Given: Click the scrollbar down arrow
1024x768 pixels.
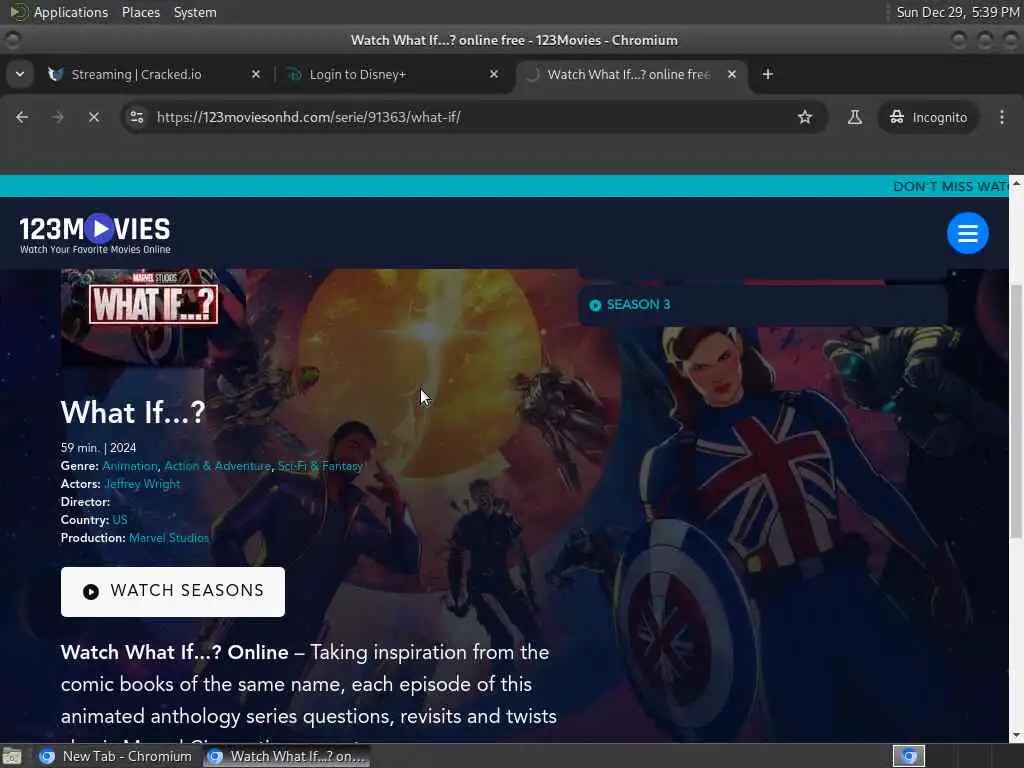Looking at the screenshot, I should pyautogui.click(x=1016, y=735).
